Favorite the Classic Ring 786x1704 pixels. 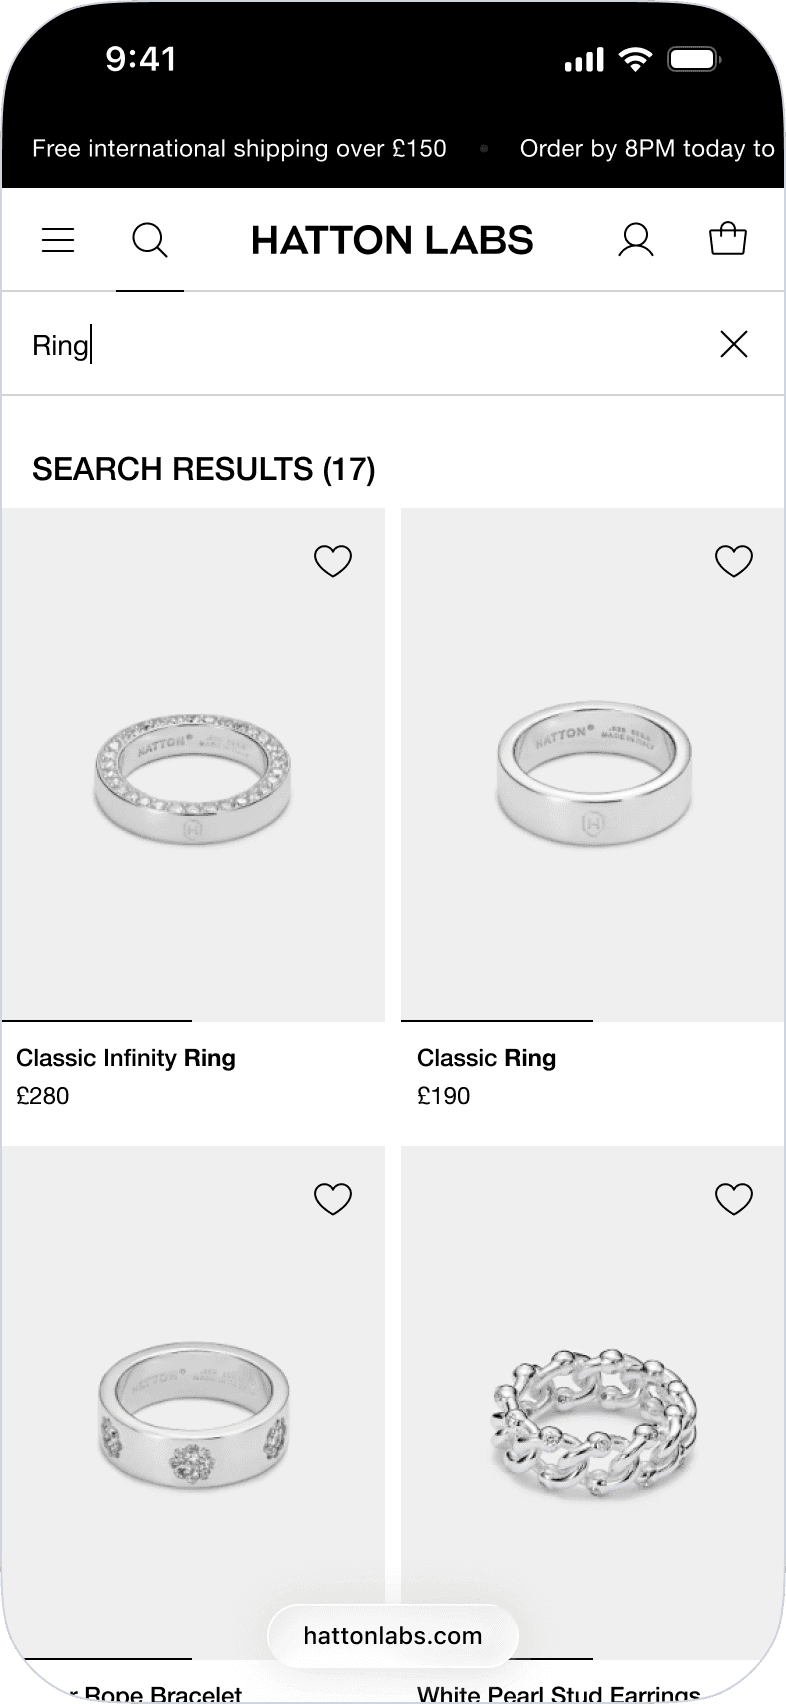click(x=734, y=561)
